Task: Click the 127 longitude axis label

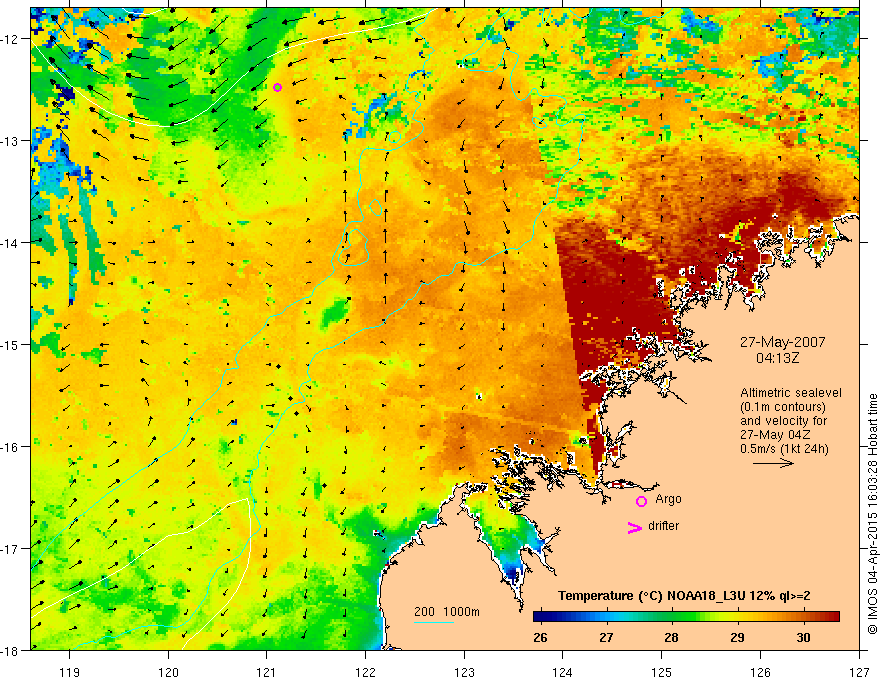Action: (859, 672)
